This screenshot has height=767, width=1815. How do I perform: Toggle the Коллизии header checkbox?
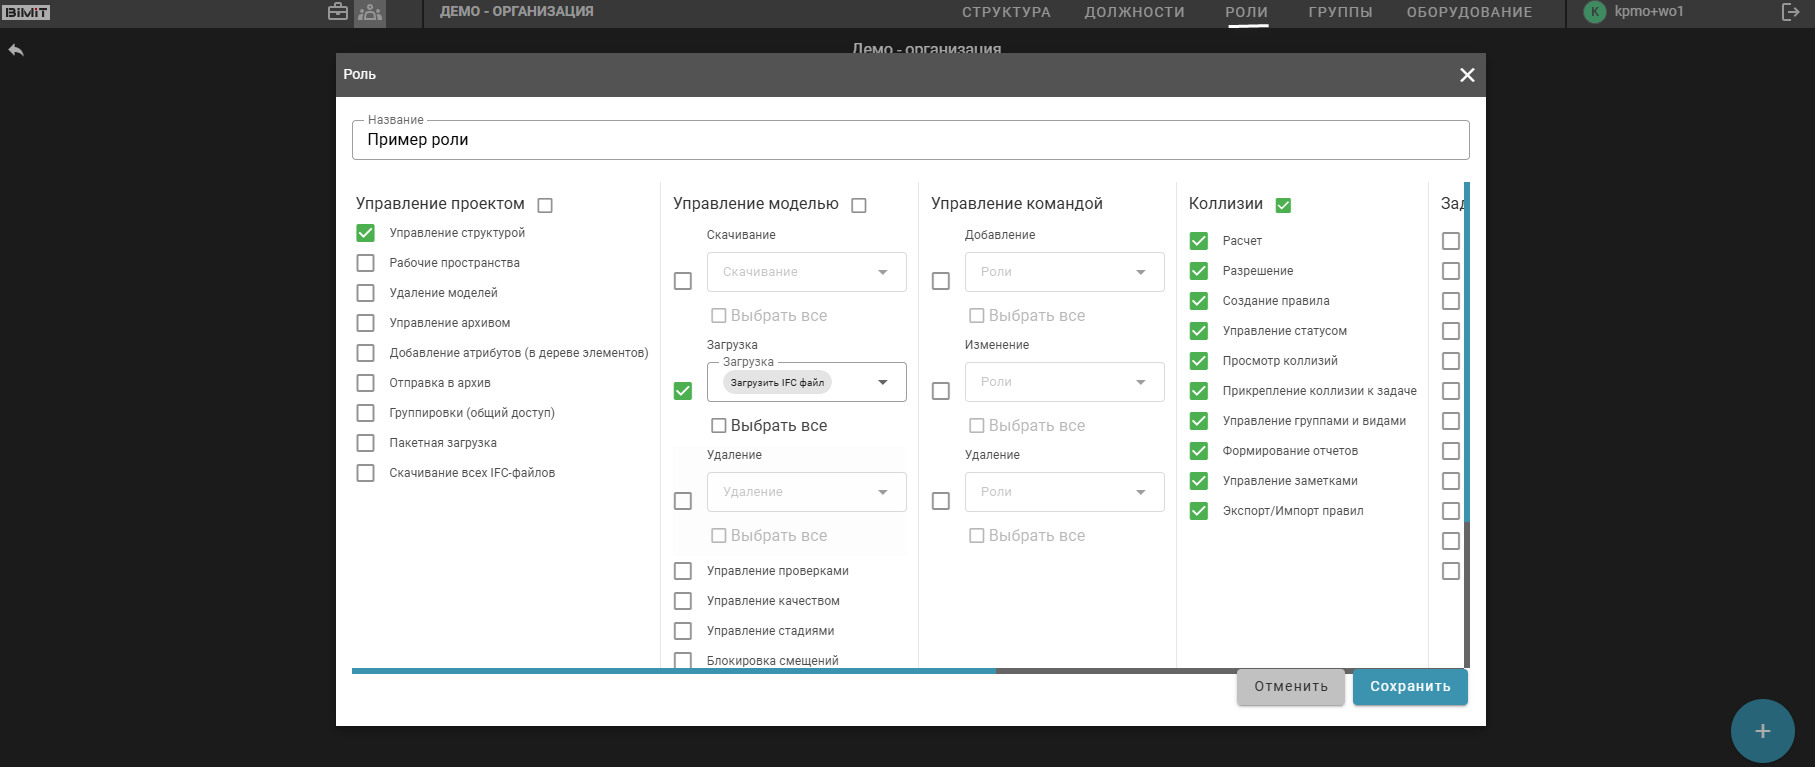coord(1283,205)
